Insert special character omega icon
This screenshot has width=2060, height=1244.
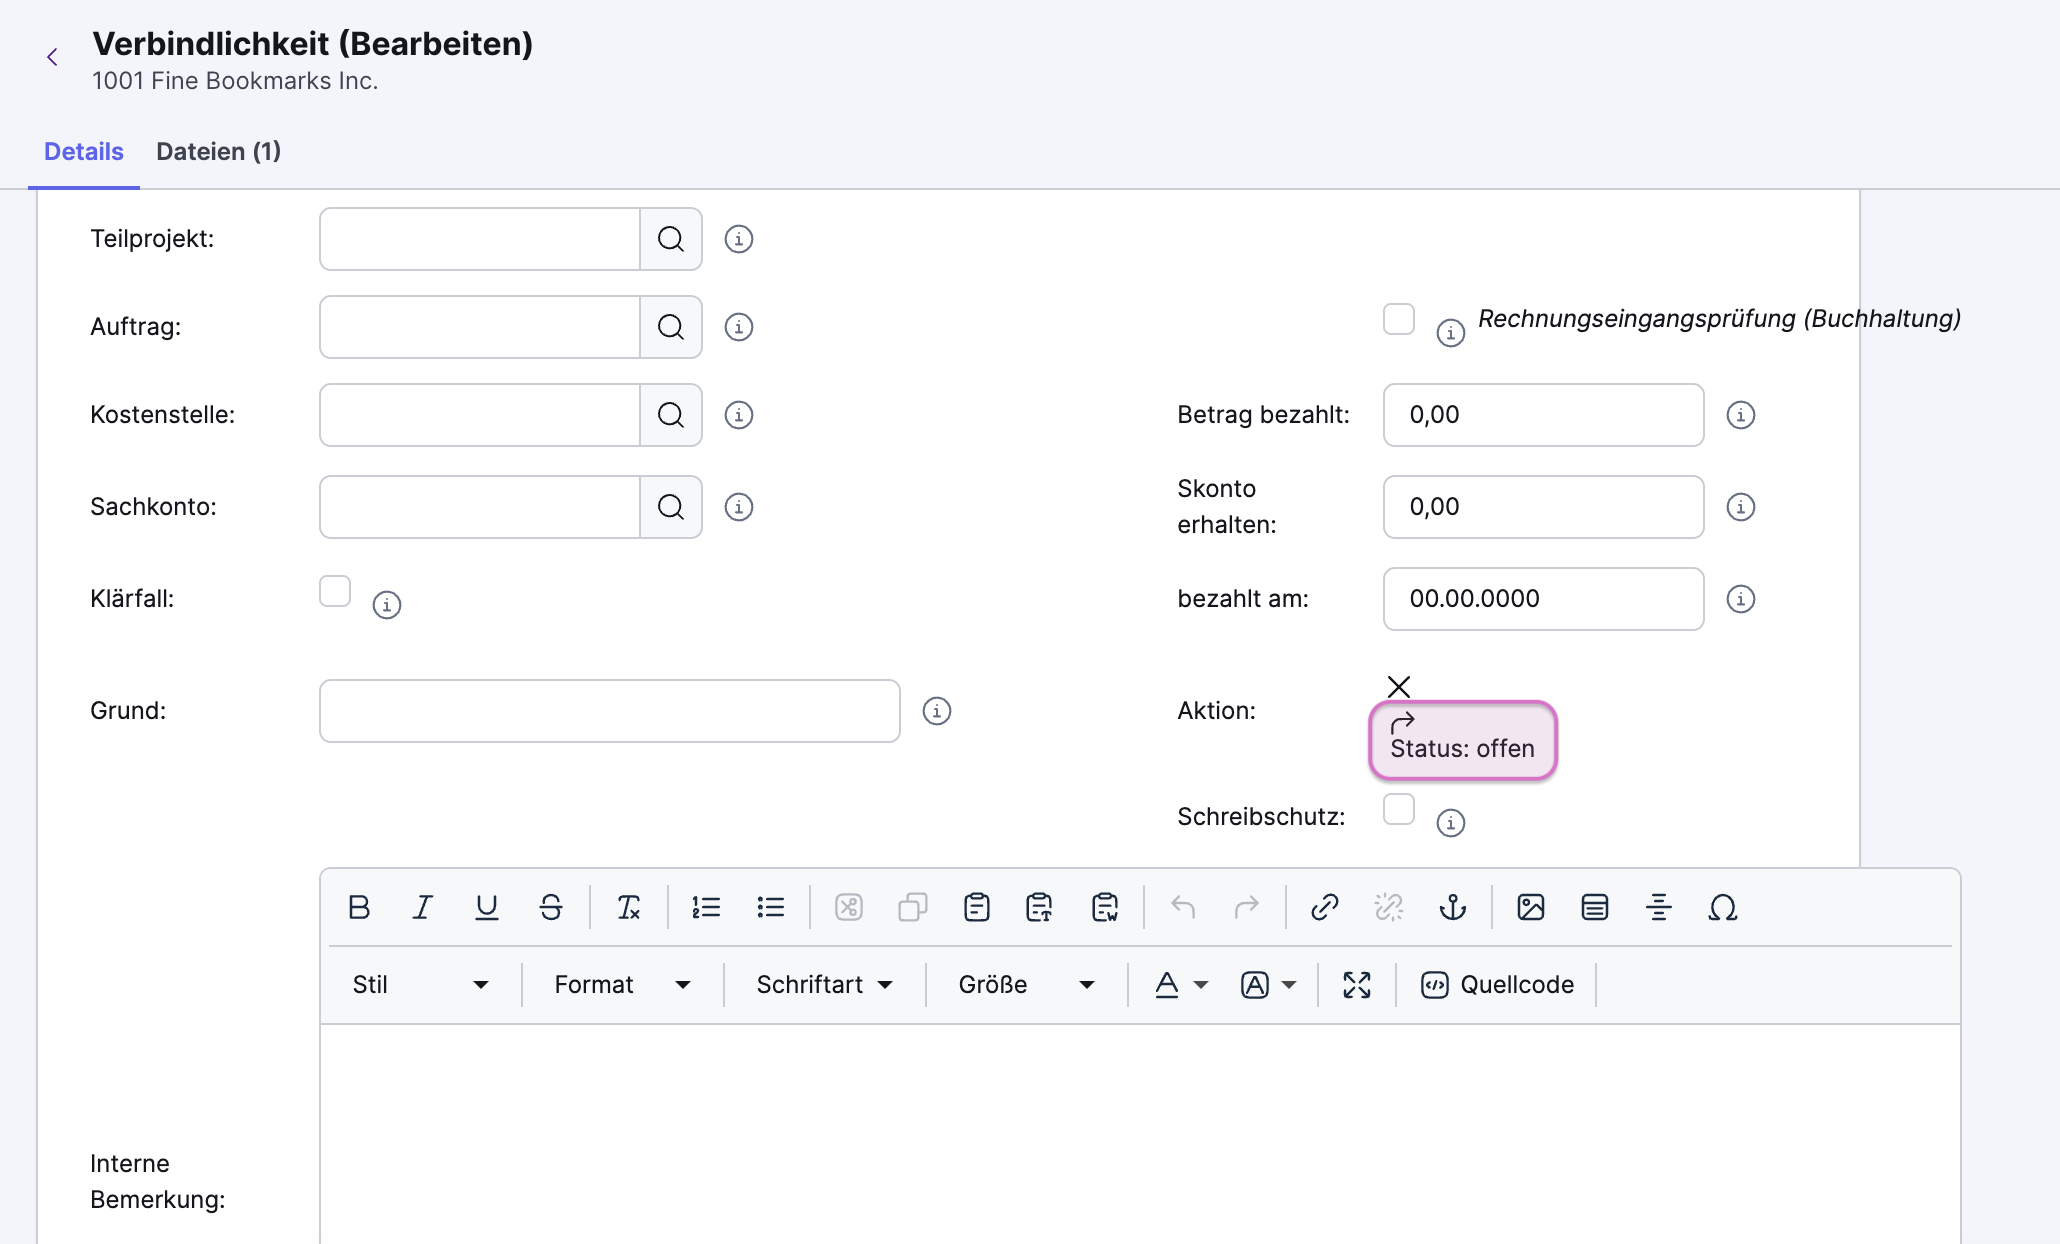click(x=1723, y=907)
